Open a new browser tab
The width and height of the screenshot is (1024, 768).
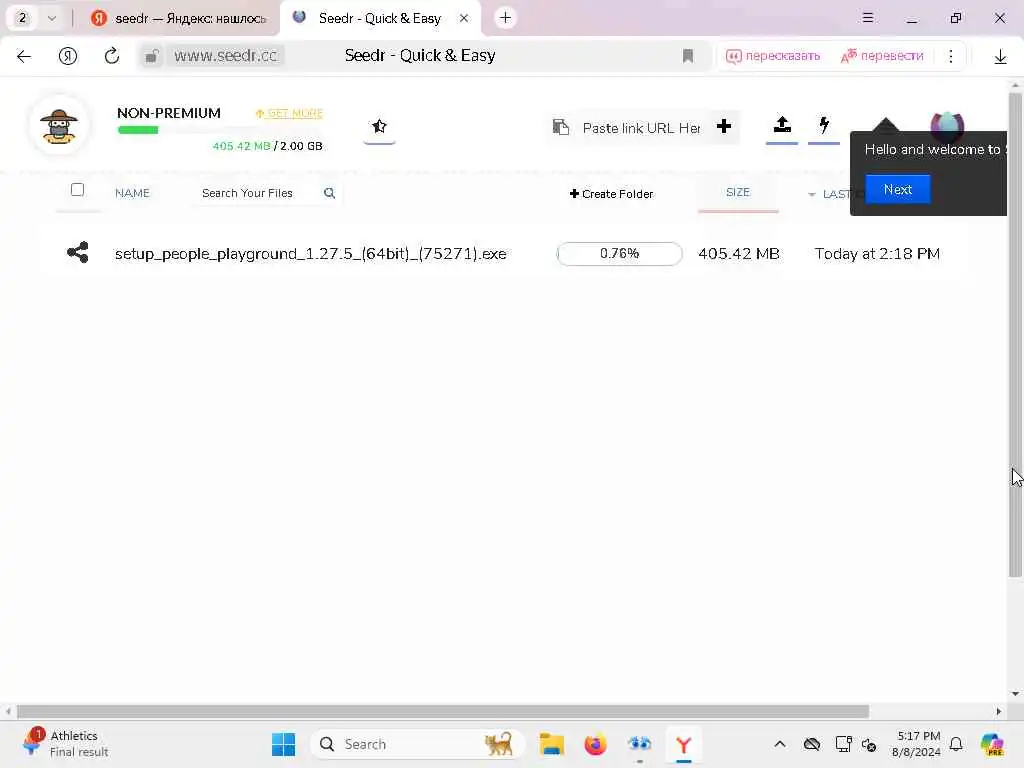[505, 18]
